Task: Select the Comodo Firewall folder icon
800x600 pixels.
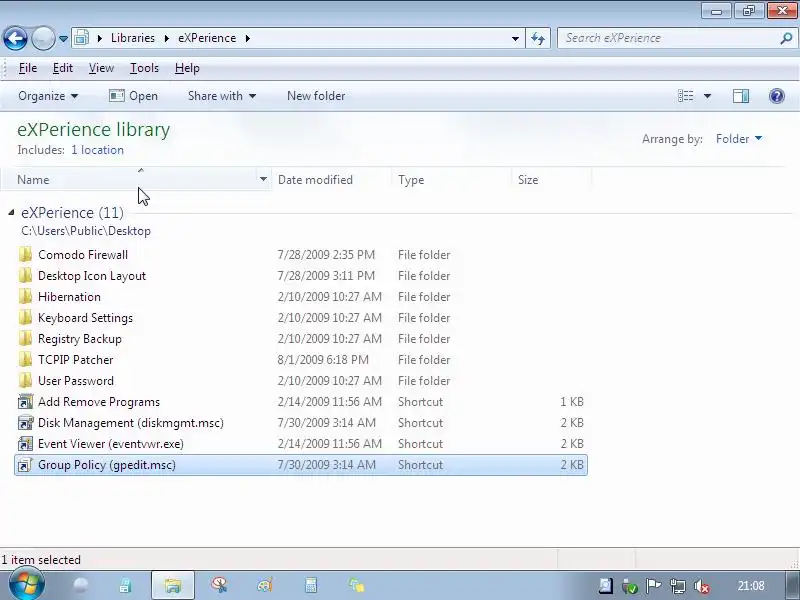Action: 26,255
